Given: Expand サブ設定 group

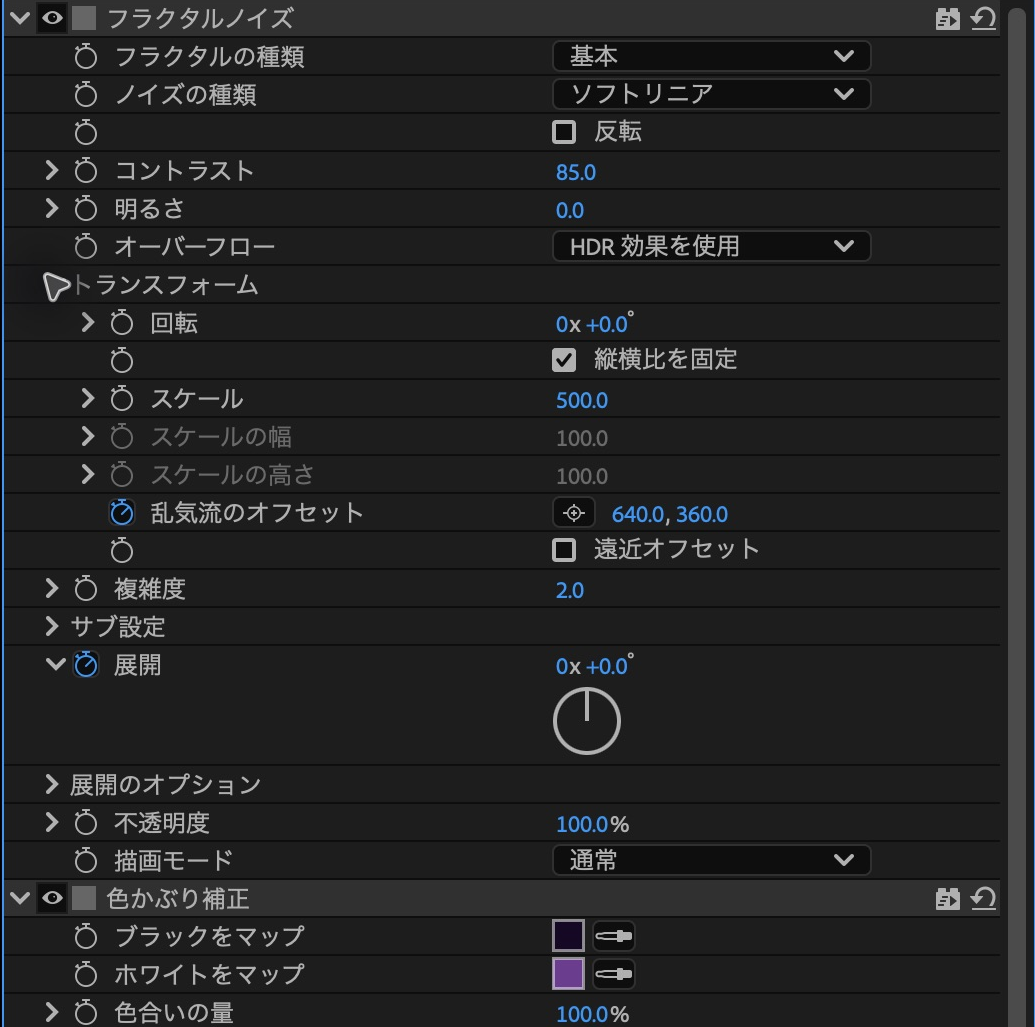Looking at the screenshot, I should (x=51, y=626).
